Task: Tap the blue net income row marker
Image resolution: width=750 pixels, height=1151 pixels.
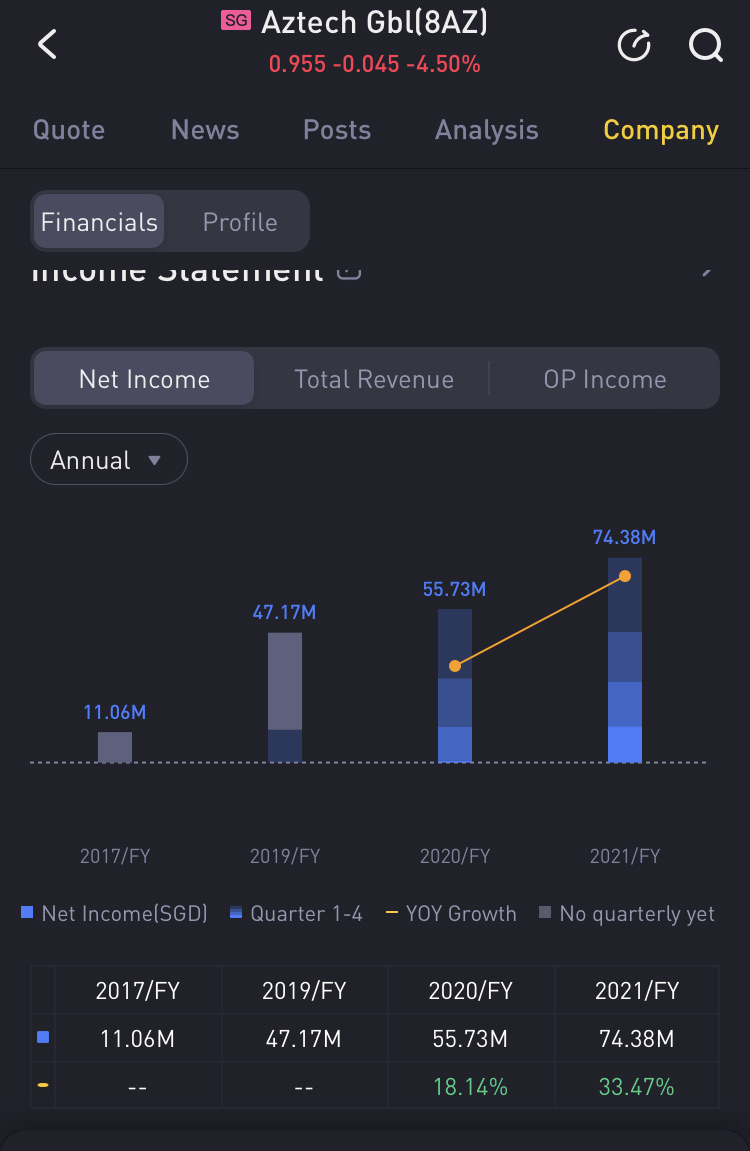Action: [43, 1037]
